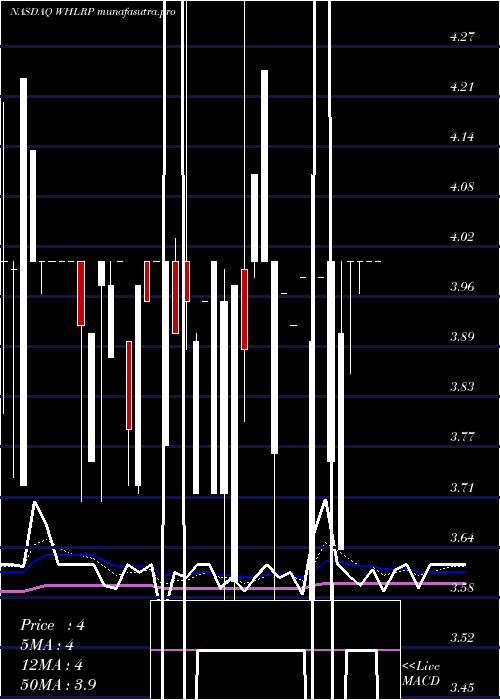Click the 4.27 price axis label
Image resolution: width=500 pixels, height=700 pixels.
point(462,37)
